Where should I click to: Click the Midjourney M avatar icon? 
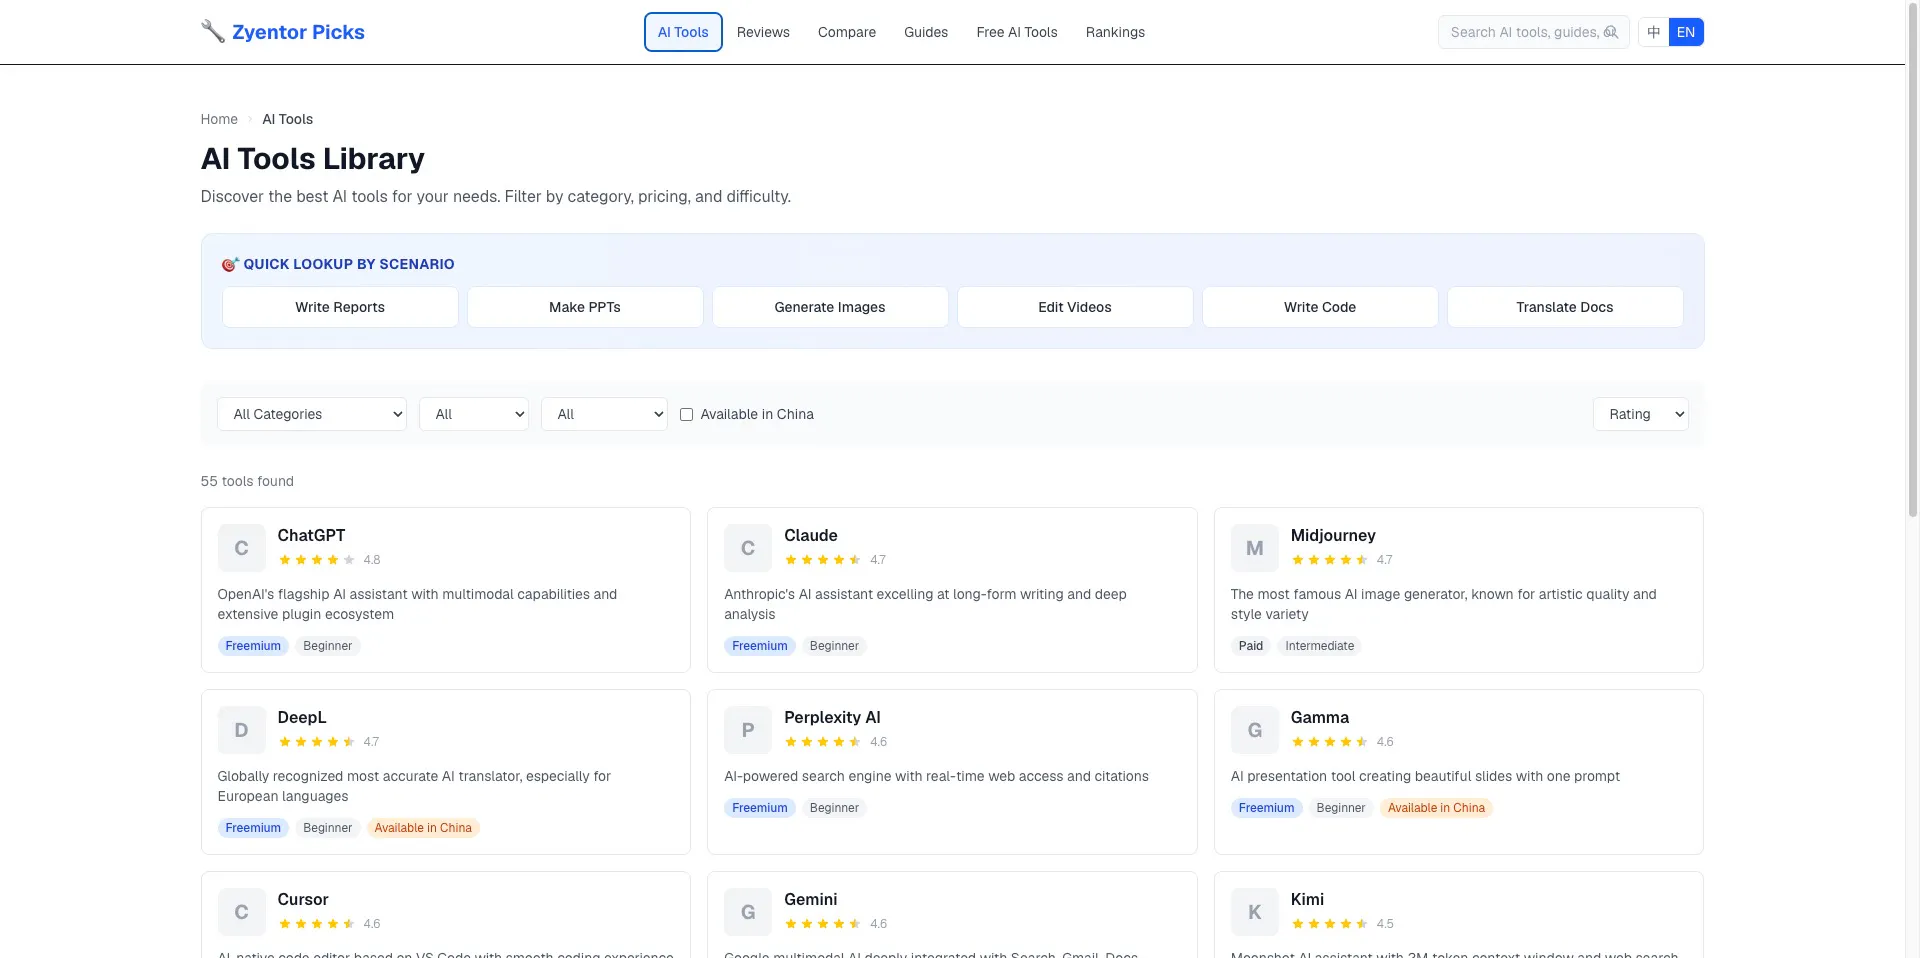(x=1255, y=548)
